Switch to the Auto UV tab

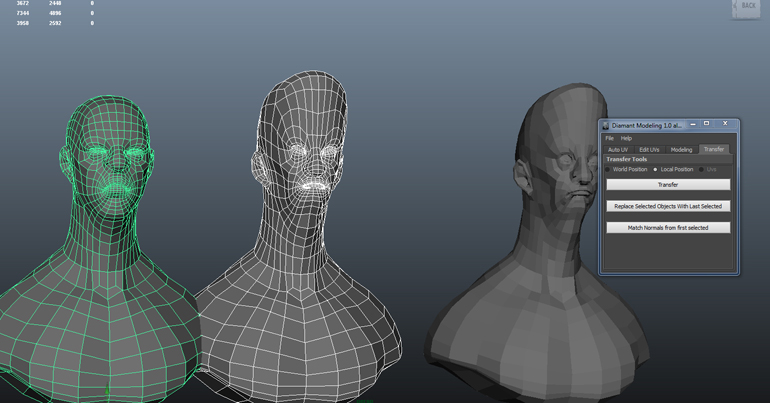point(618,149)
